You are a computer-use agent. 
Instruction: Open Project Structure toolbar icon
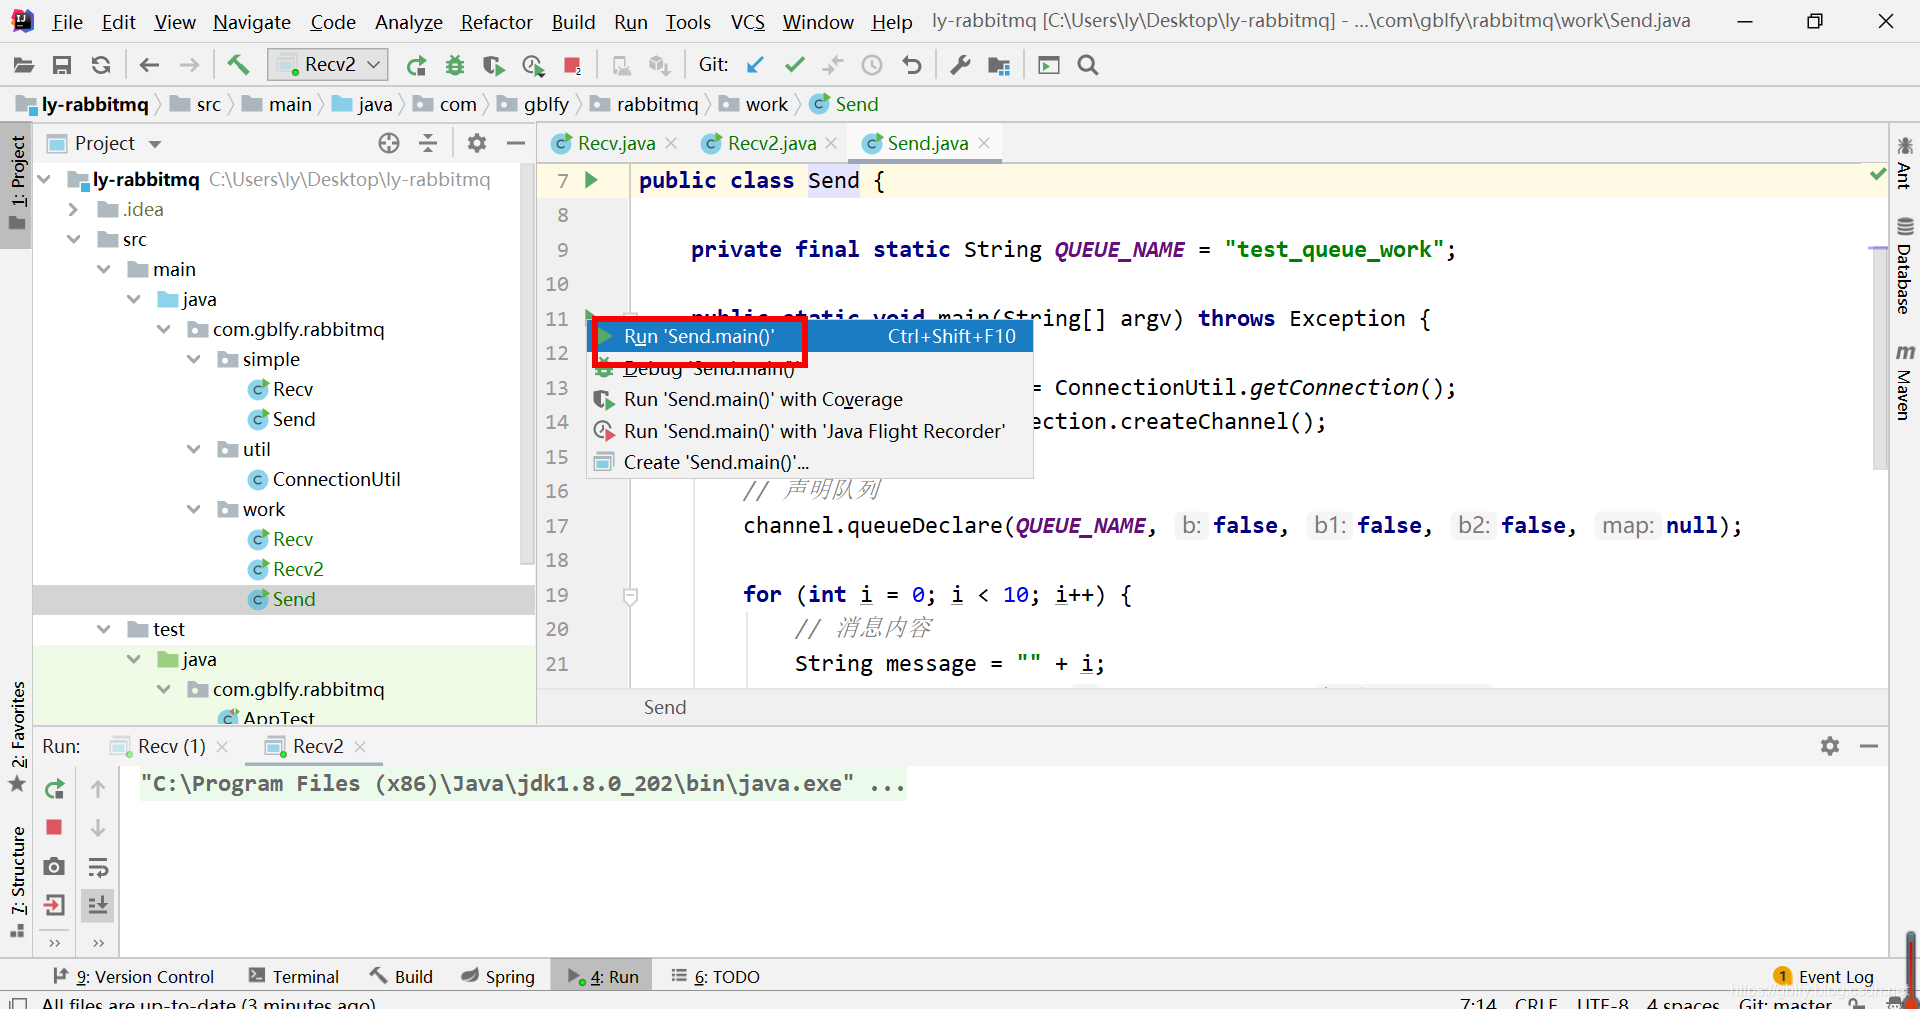click(999, 66)
